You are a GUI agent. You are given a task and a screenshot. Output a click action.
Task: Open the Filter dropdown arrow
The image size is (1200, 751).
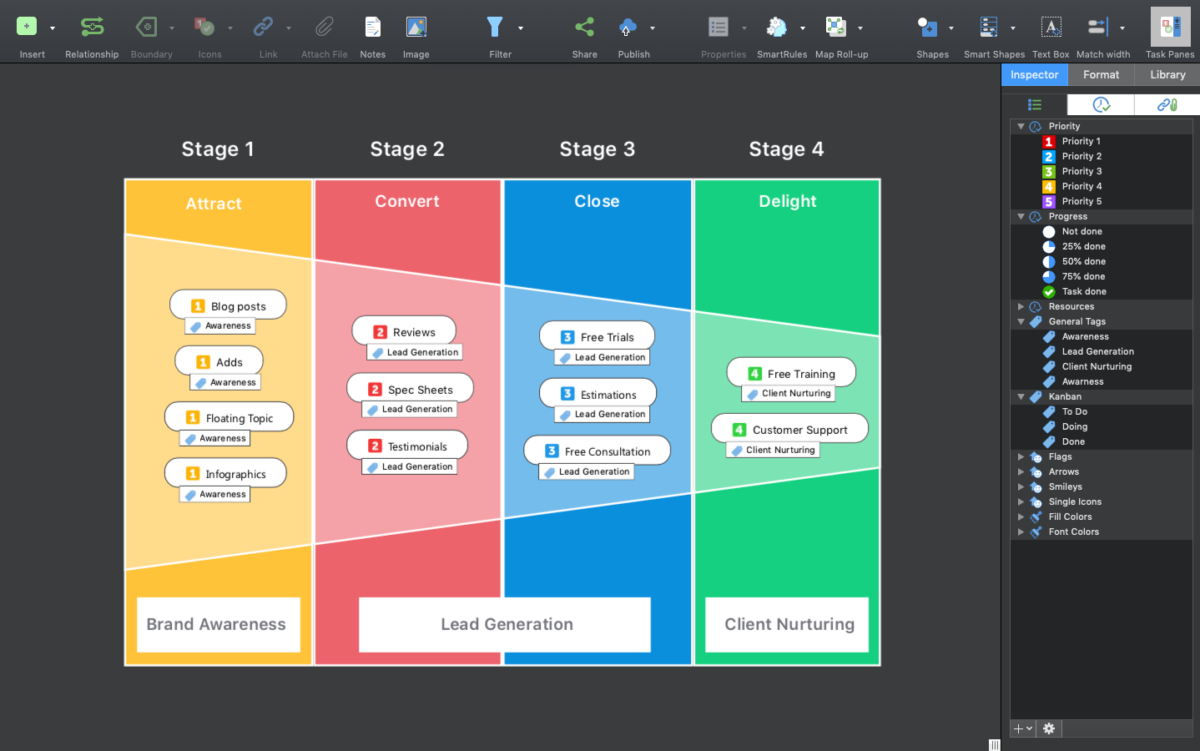tap(518, 30)
